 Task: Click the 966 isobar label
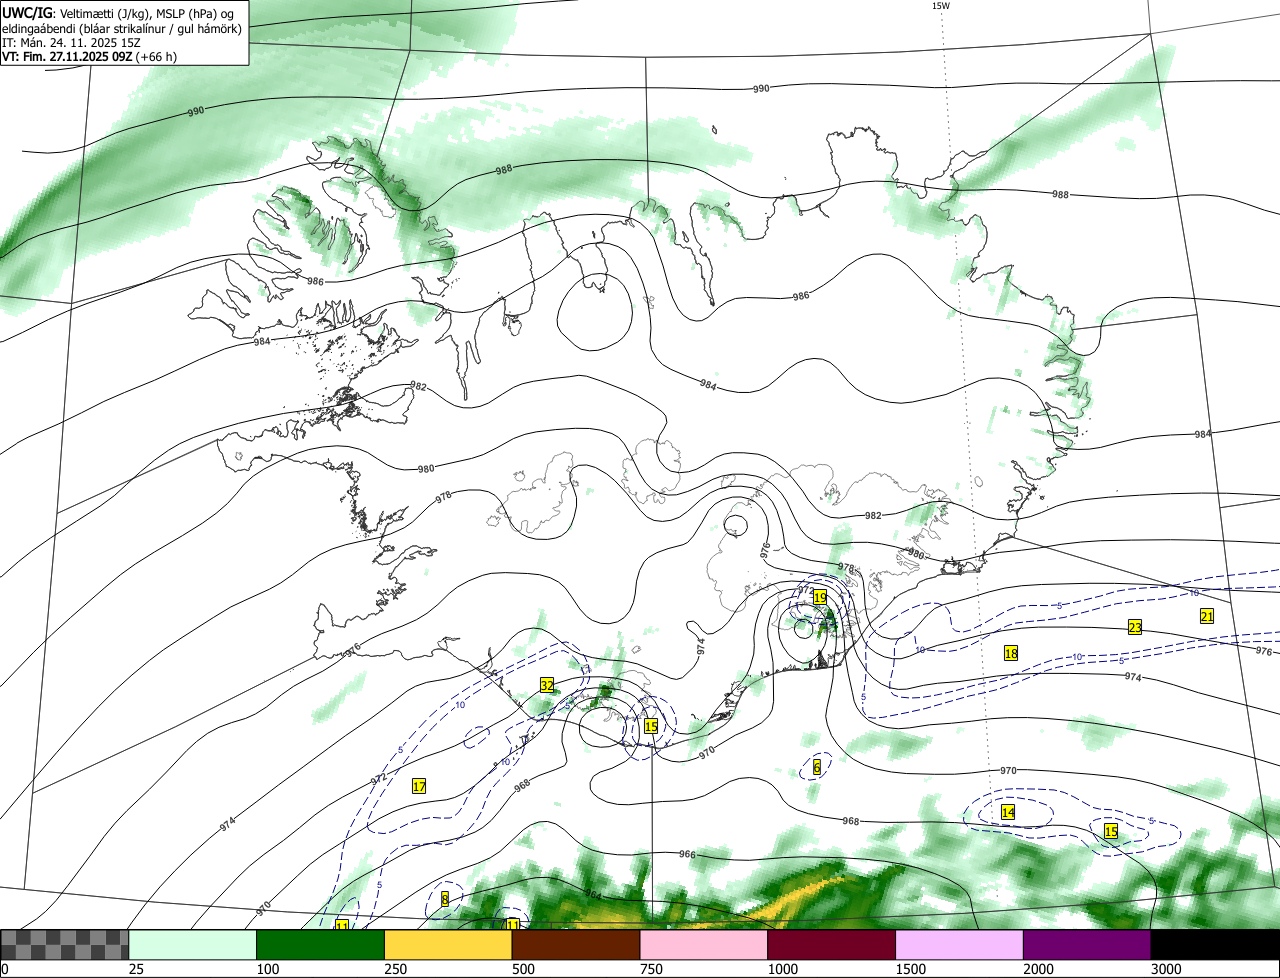[687, 855]
